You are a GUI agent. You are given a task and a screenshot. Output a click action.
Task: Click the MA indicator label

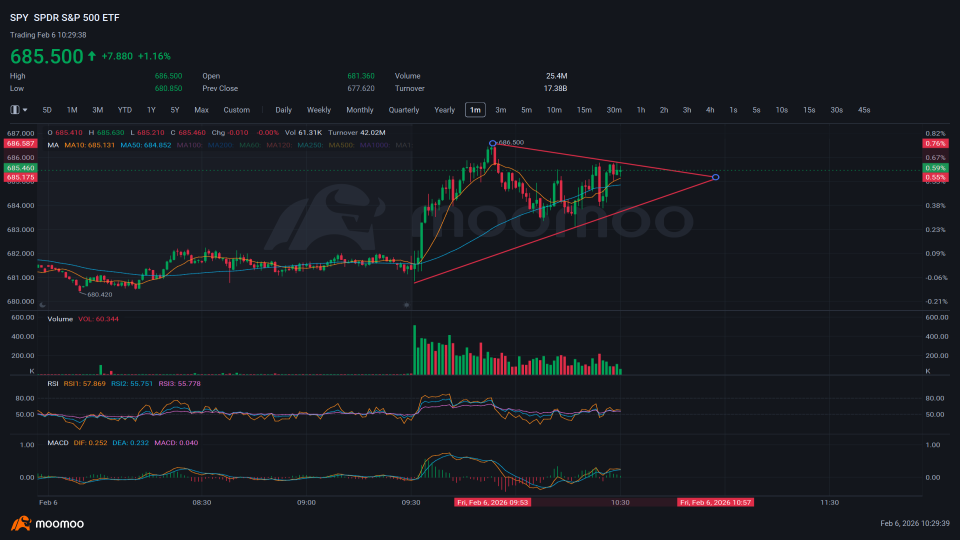53,145
